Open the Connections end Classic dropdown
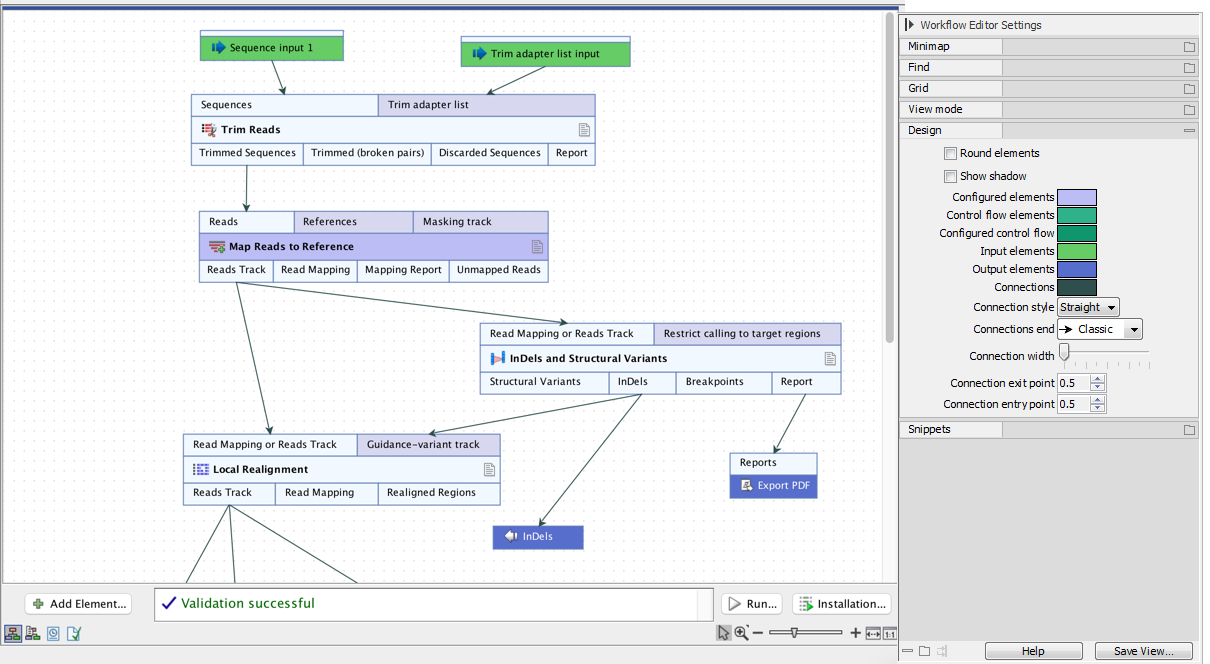 click(1099, 328)
